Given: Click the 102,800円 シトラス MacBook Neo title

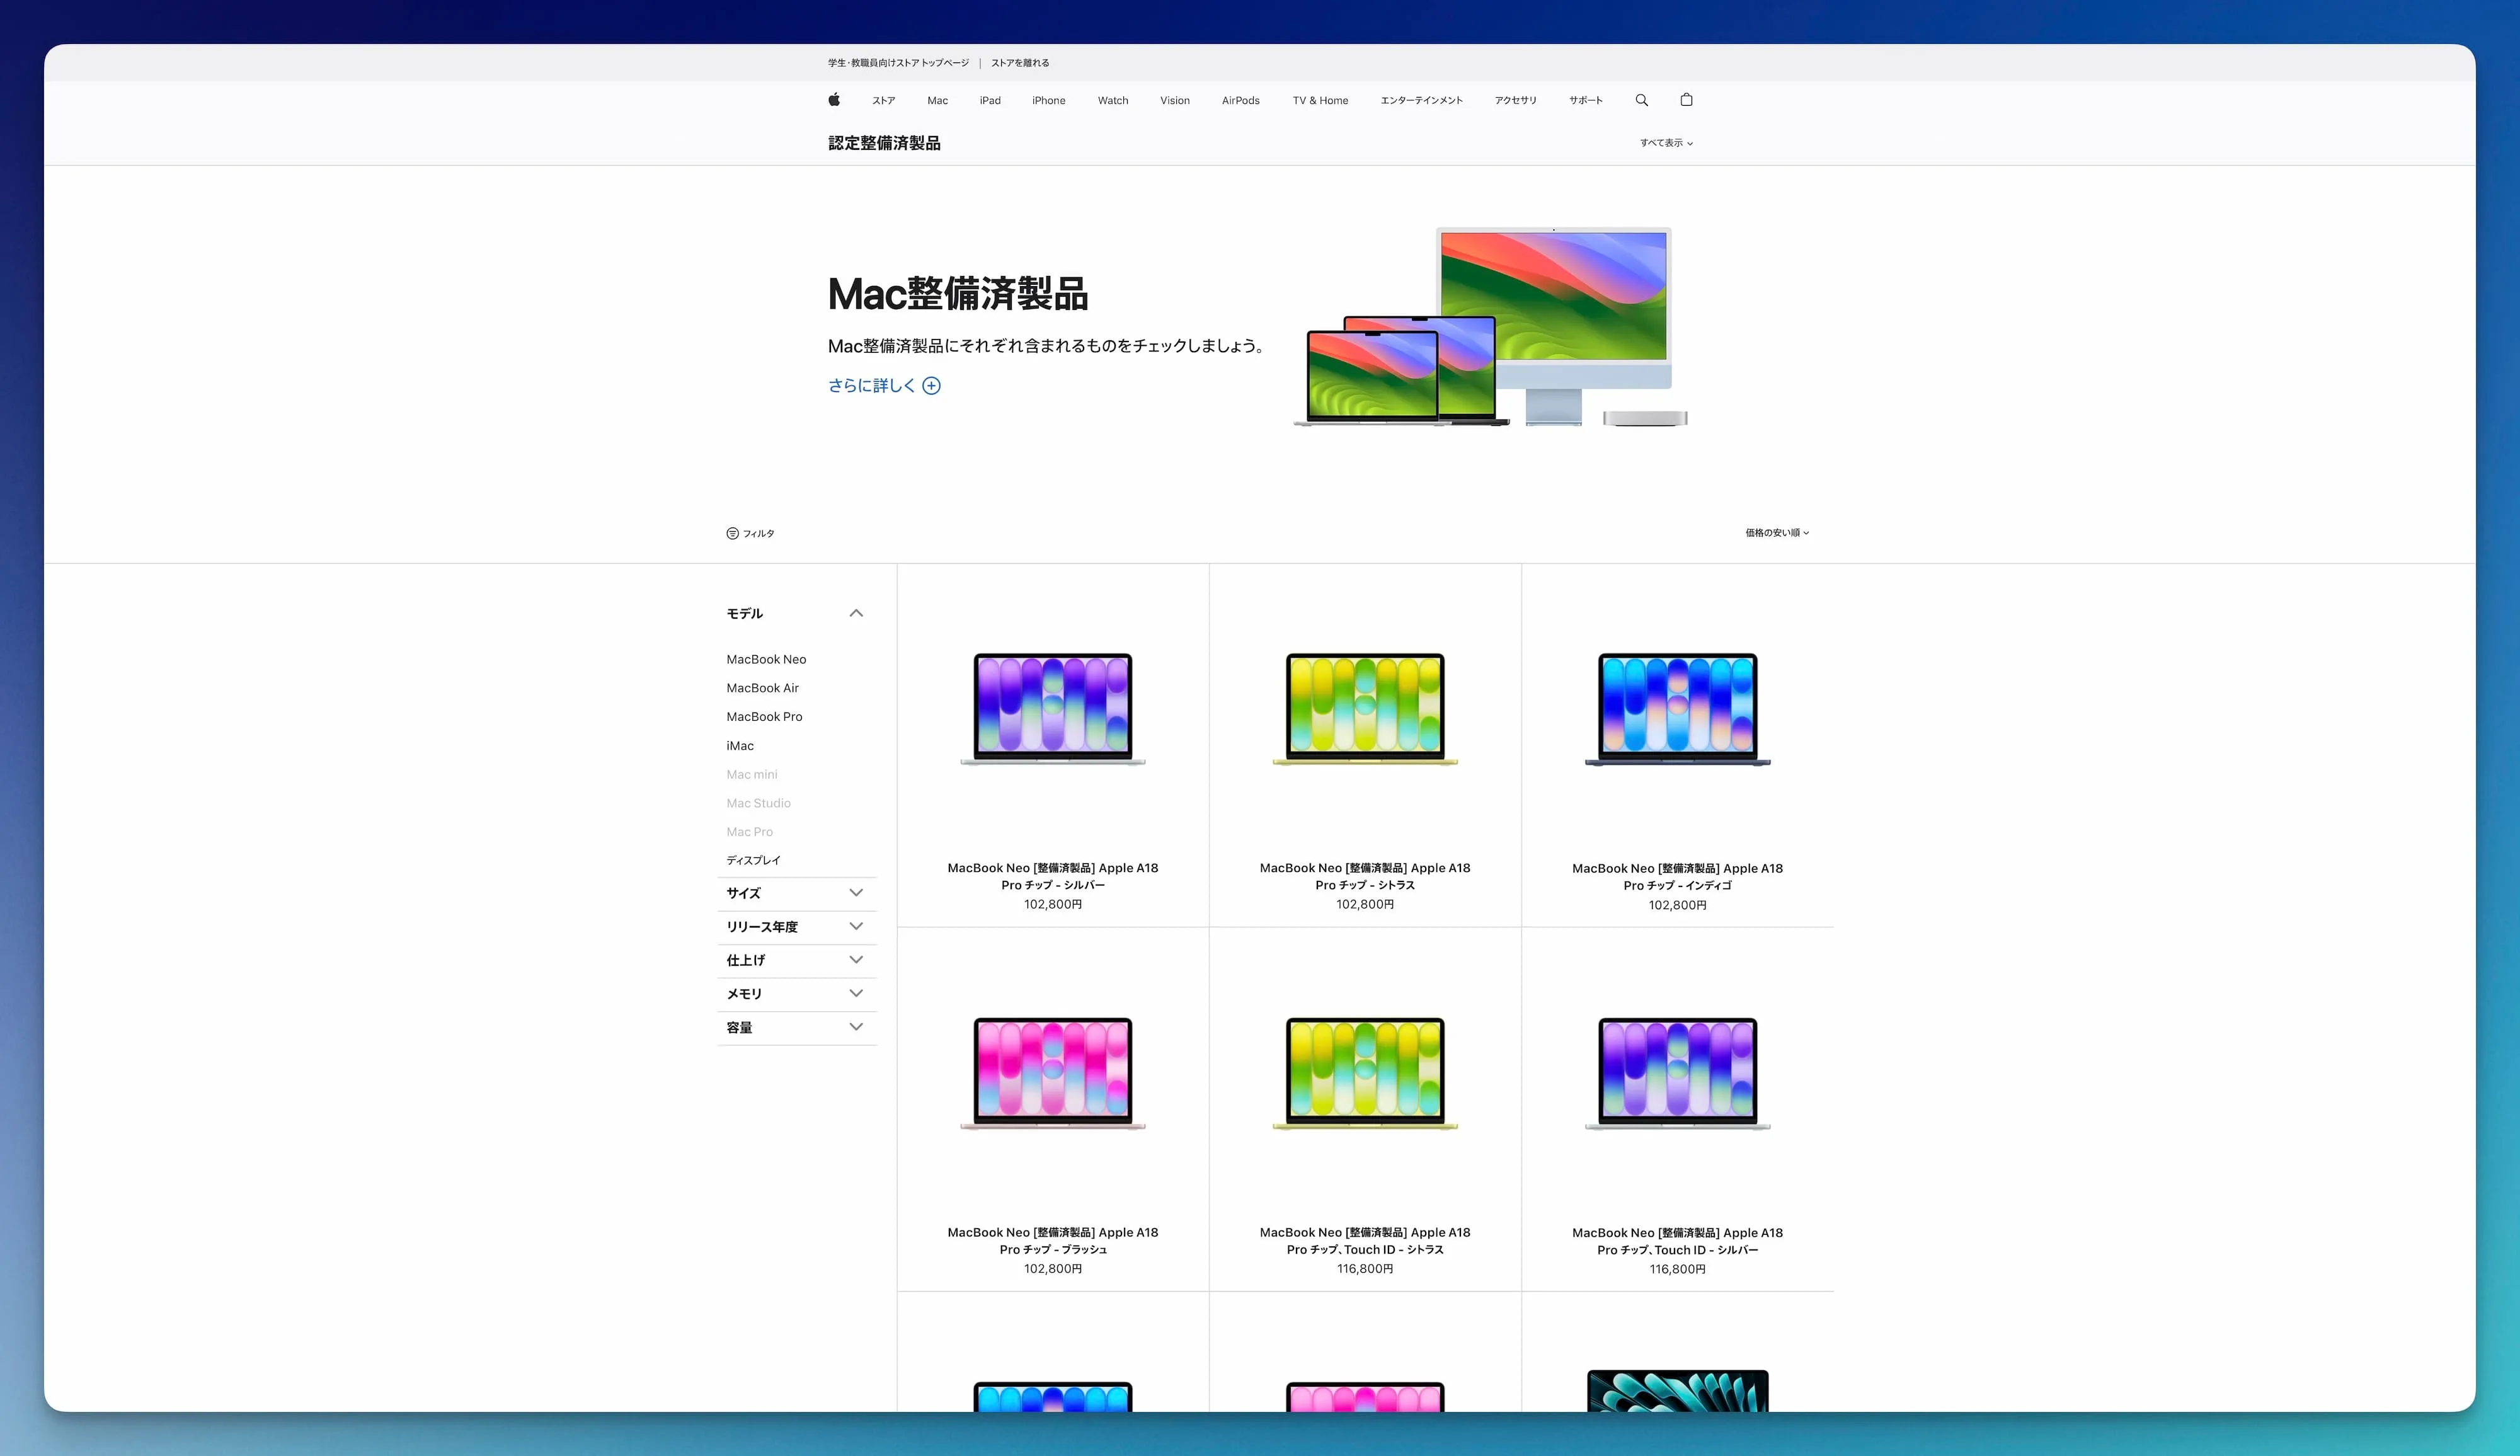Looking at the screenshot, I should (x=1365, y=877).
